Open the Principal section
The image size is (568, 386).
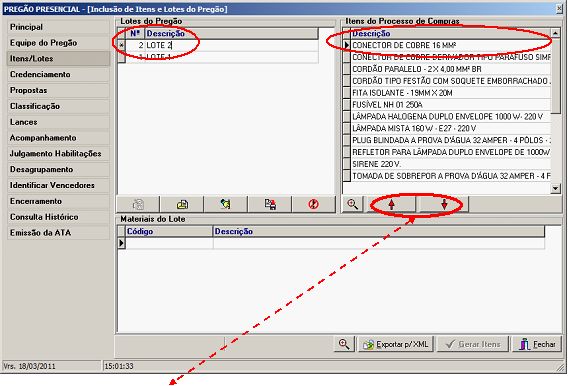(58, 27)
